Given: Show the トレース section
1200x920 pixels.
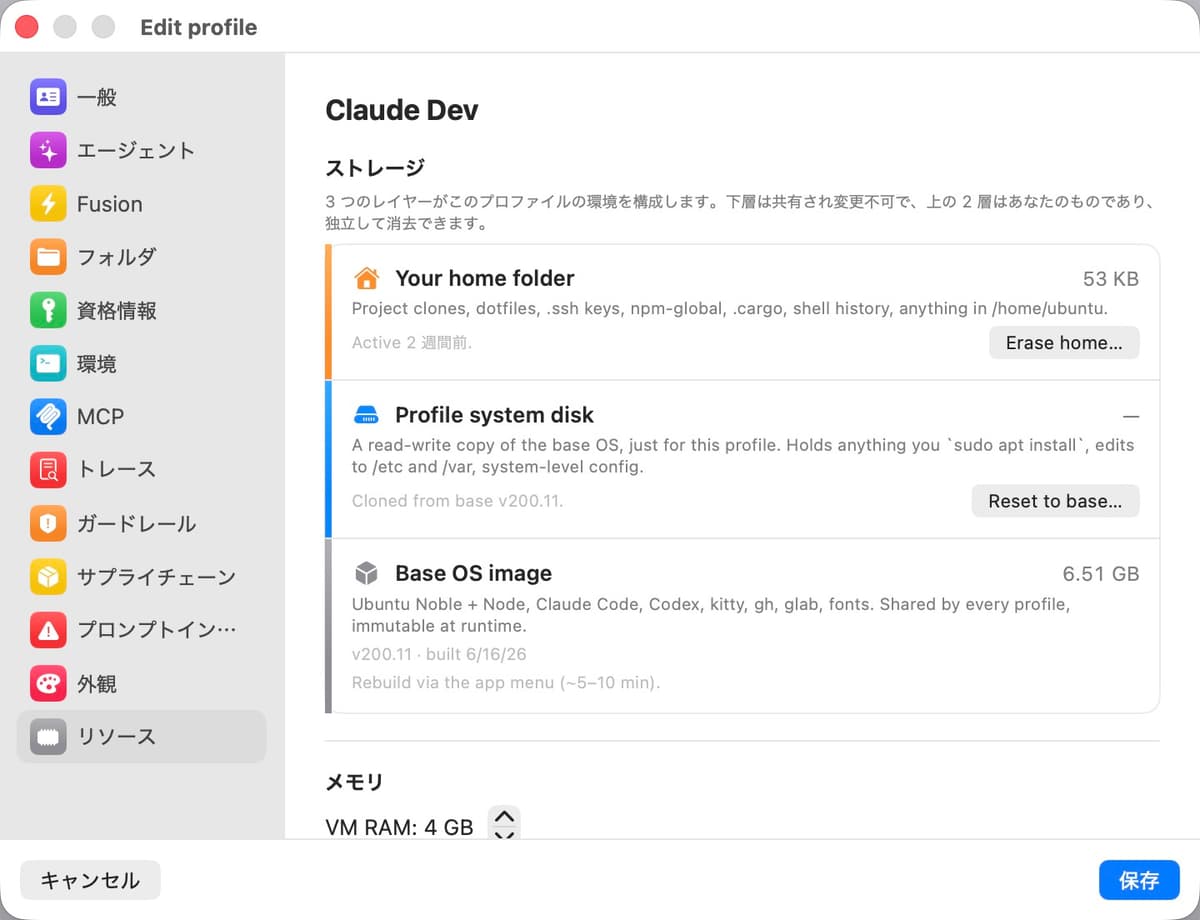Looking at the screenshot, I should tap(142, 469).
